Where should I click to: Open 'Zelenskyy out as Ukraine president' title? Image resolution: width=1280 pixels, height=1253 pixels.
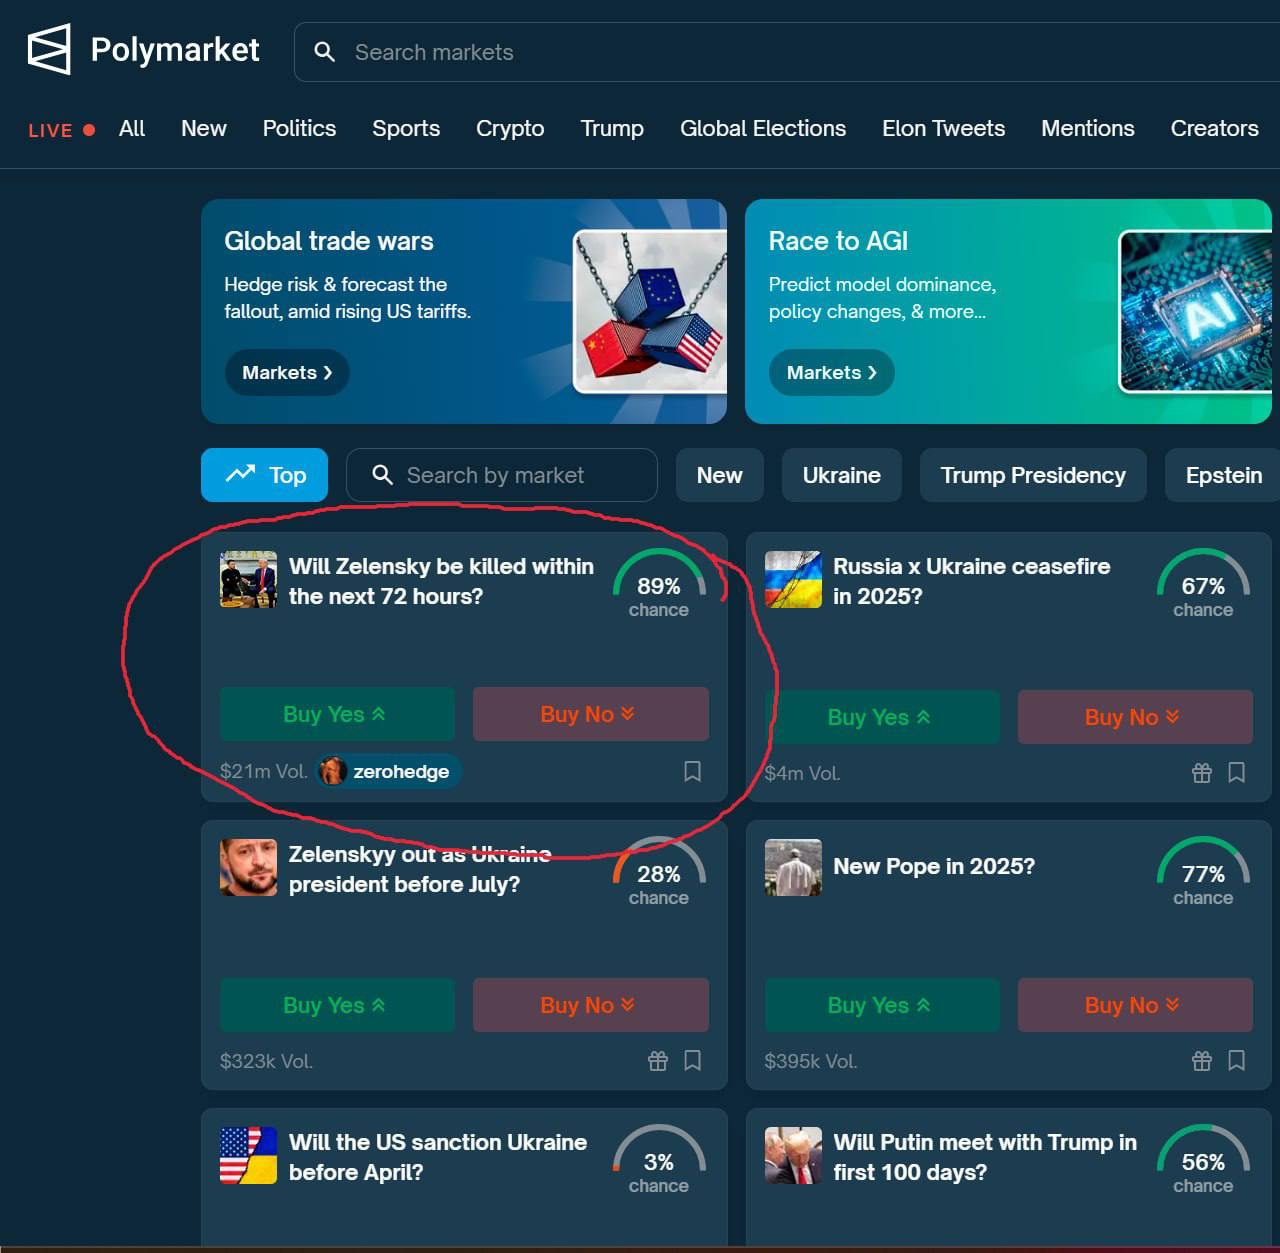pos(420,869)
